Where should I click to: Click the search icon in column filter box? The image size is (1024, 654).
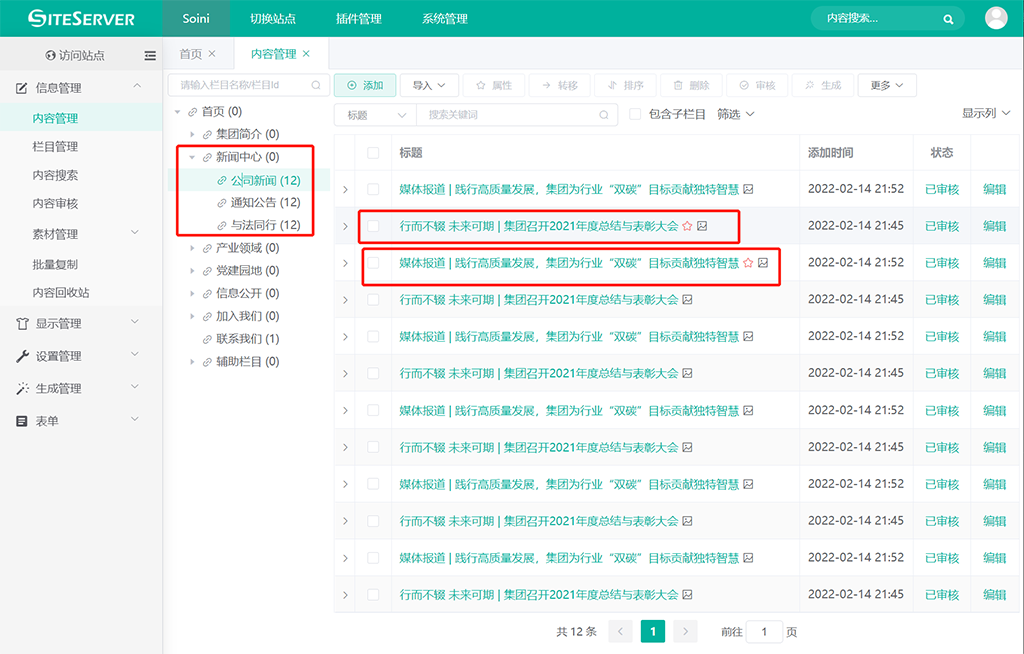[x=316, y=86]
